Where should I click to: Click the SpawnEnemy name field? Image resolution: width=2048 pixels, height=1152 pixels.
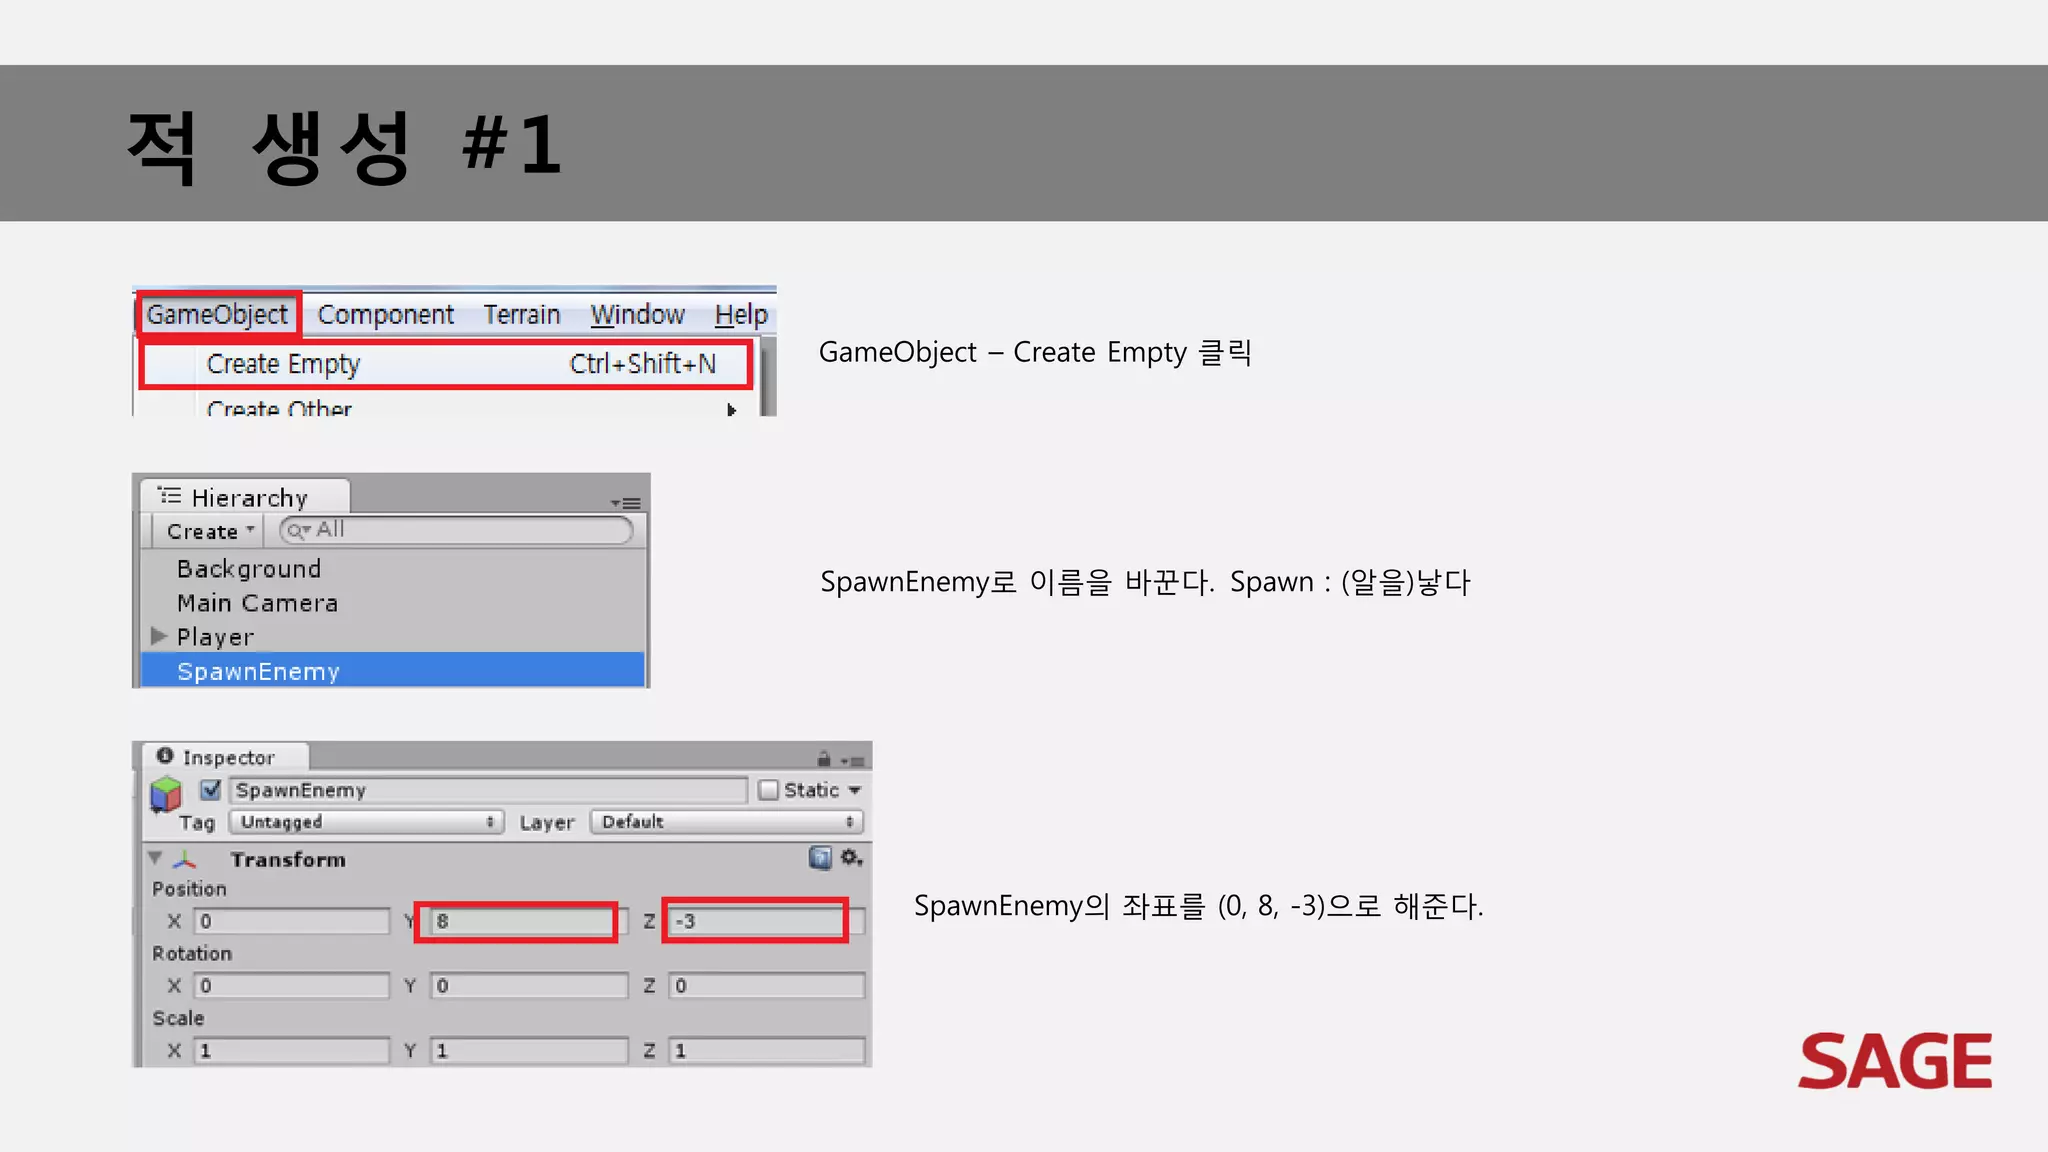coord(489,790)
